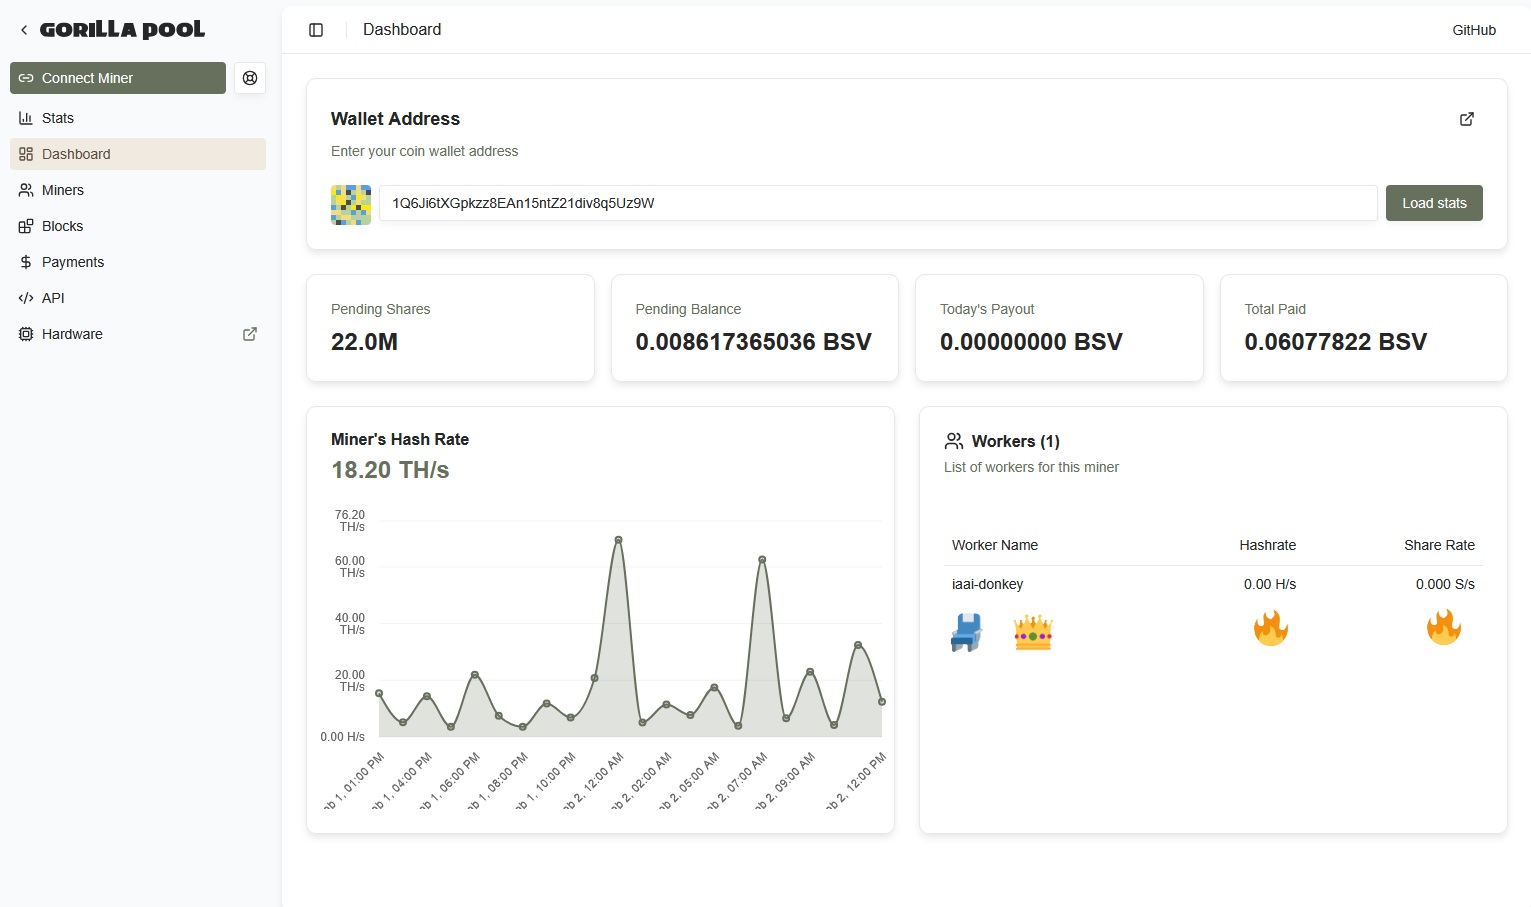This screenshot has height=907, width=1531.
Task: Click the Connect Miner link icon
Action: pyautogui.click(x=26, y=78)
